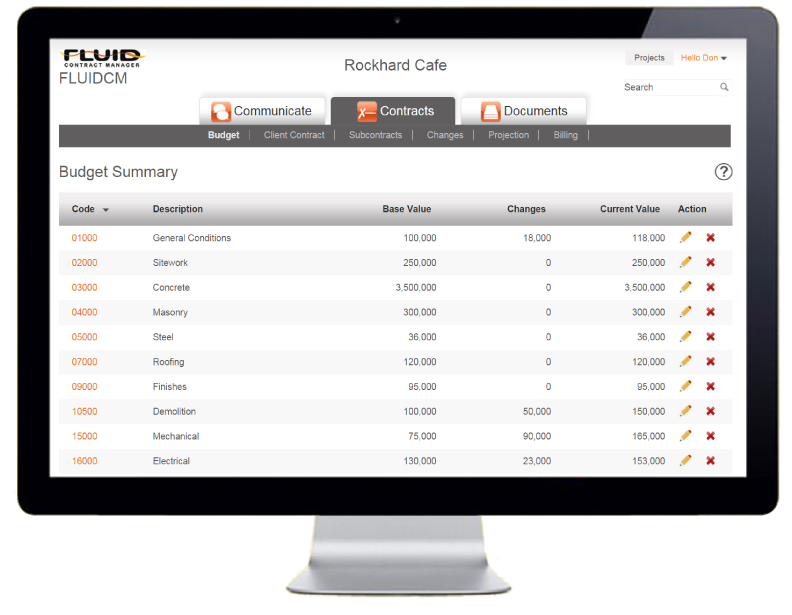Delete the Demolition row
Screen dimensions: 792x615
point(710,411)
